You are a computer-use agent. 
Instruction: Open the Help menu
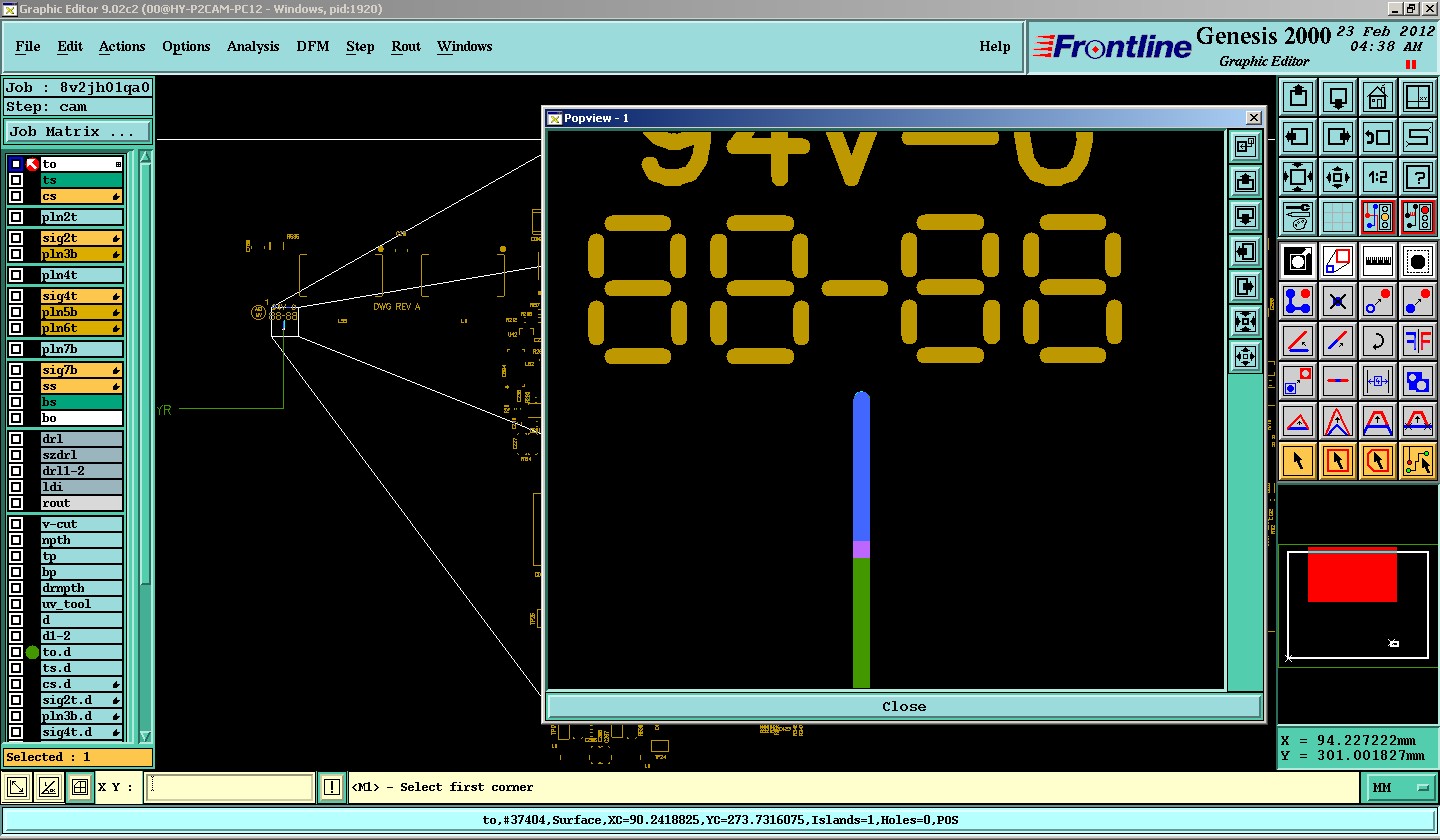point(995,46)
